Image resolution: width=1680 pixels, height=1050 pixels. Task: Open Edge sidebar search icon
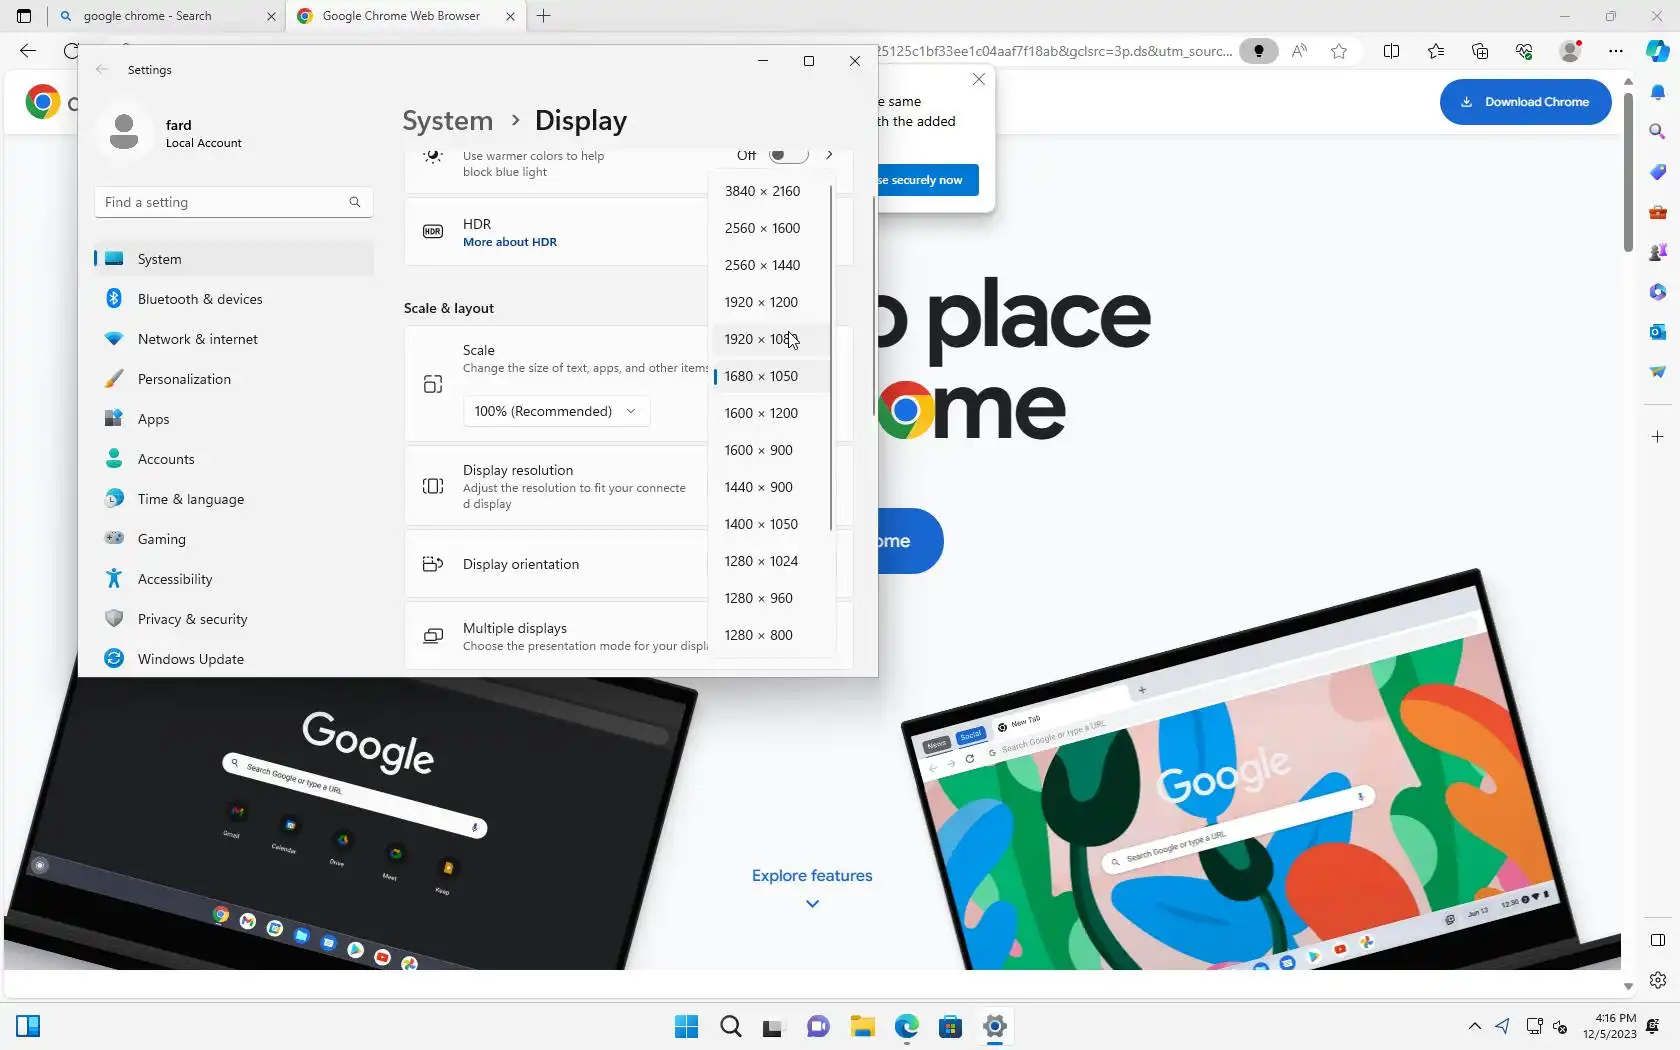[1657, 131]
